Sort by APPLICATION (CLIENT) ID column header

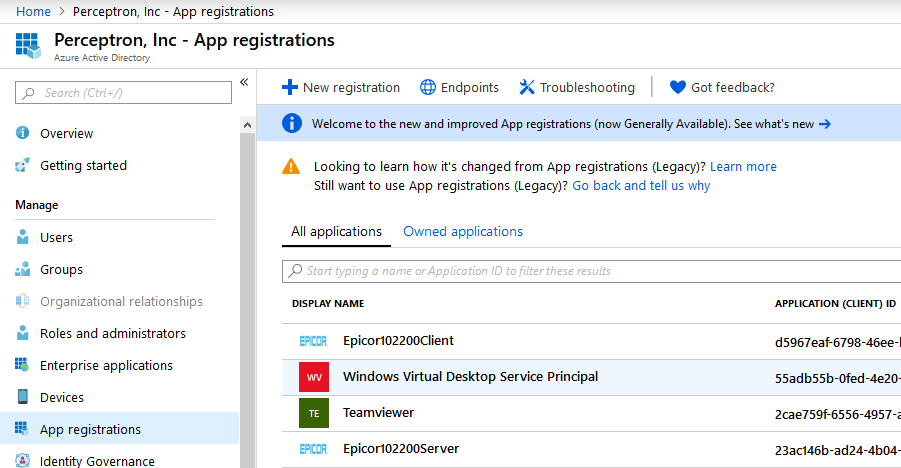point(835,304)
